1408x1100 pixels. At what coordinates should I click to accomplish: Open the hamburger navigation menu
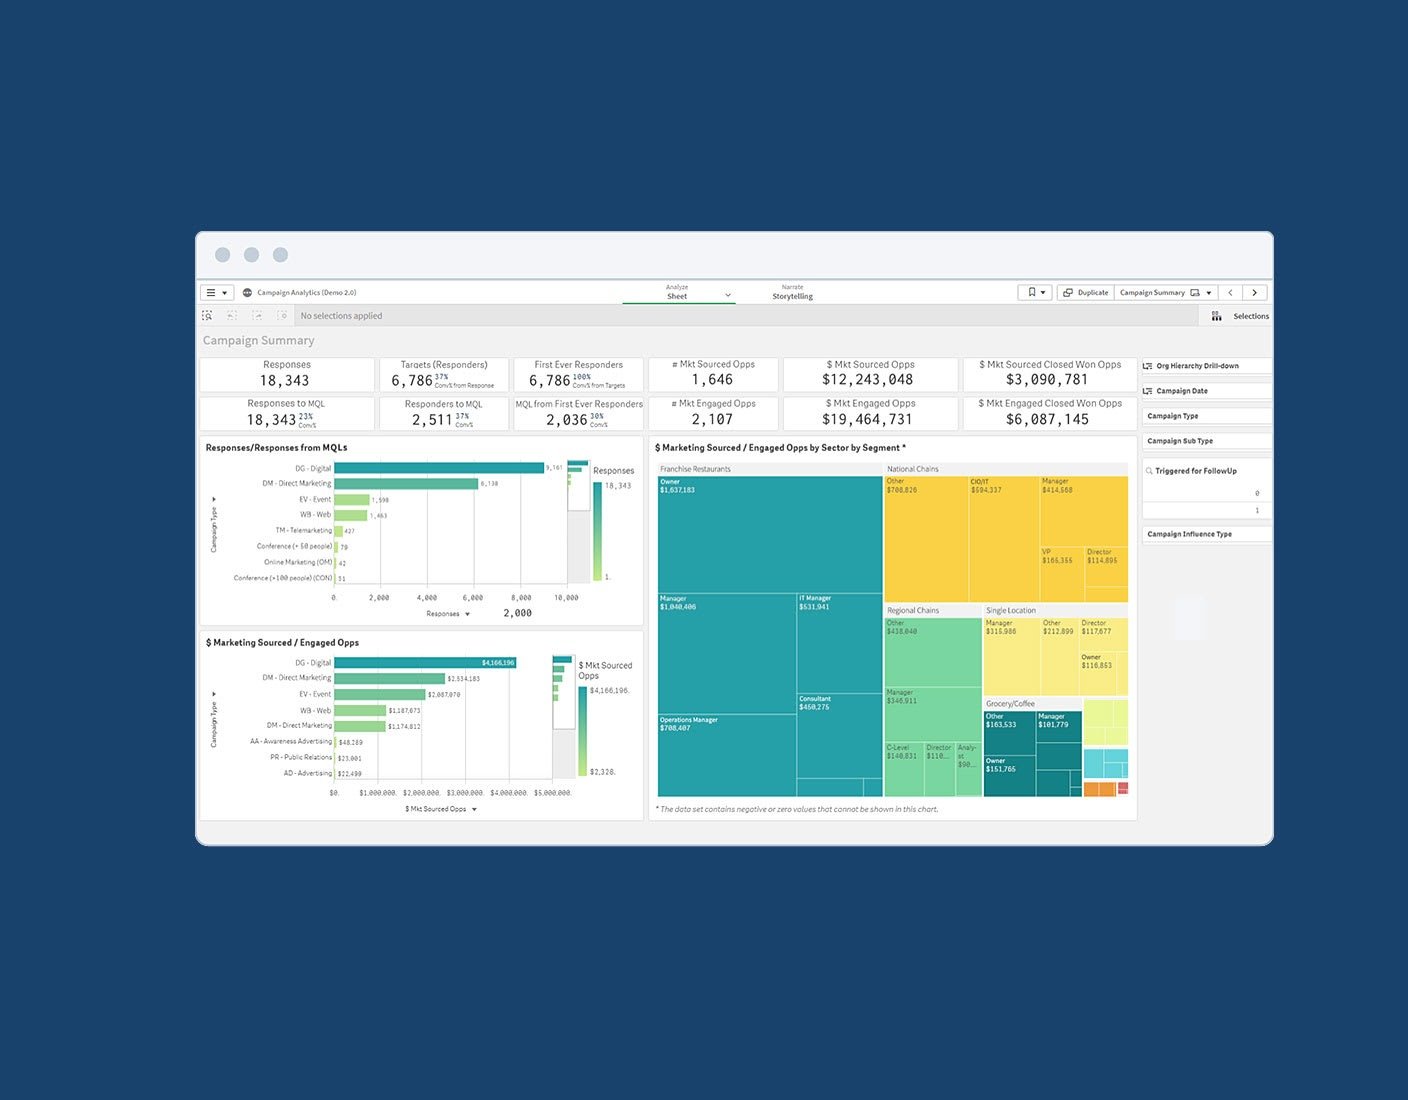[x=216, y=293]
